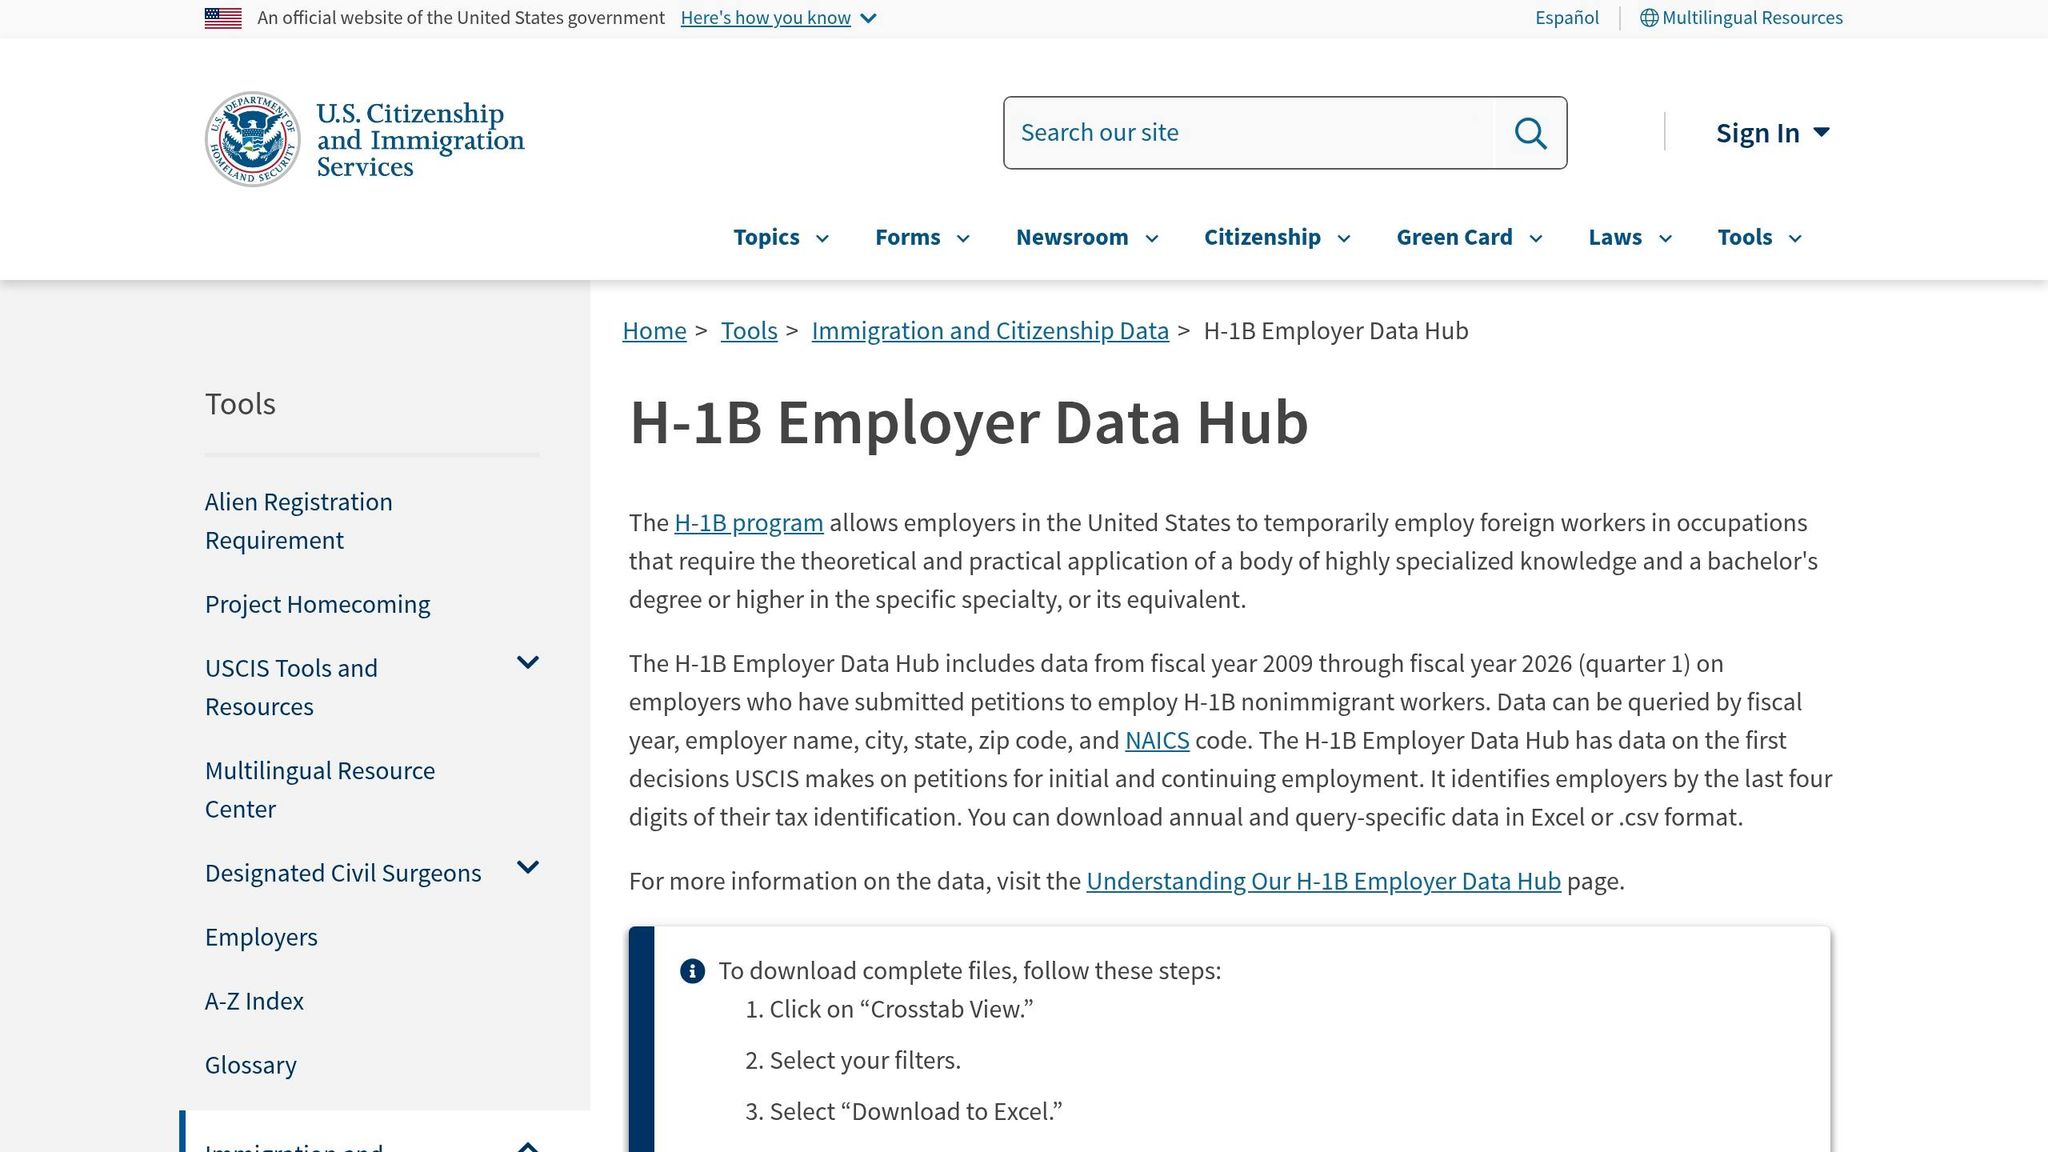Open the Newsroom menu
The height and width of the screenshot is (1152, 2048).
[1085, 237]
